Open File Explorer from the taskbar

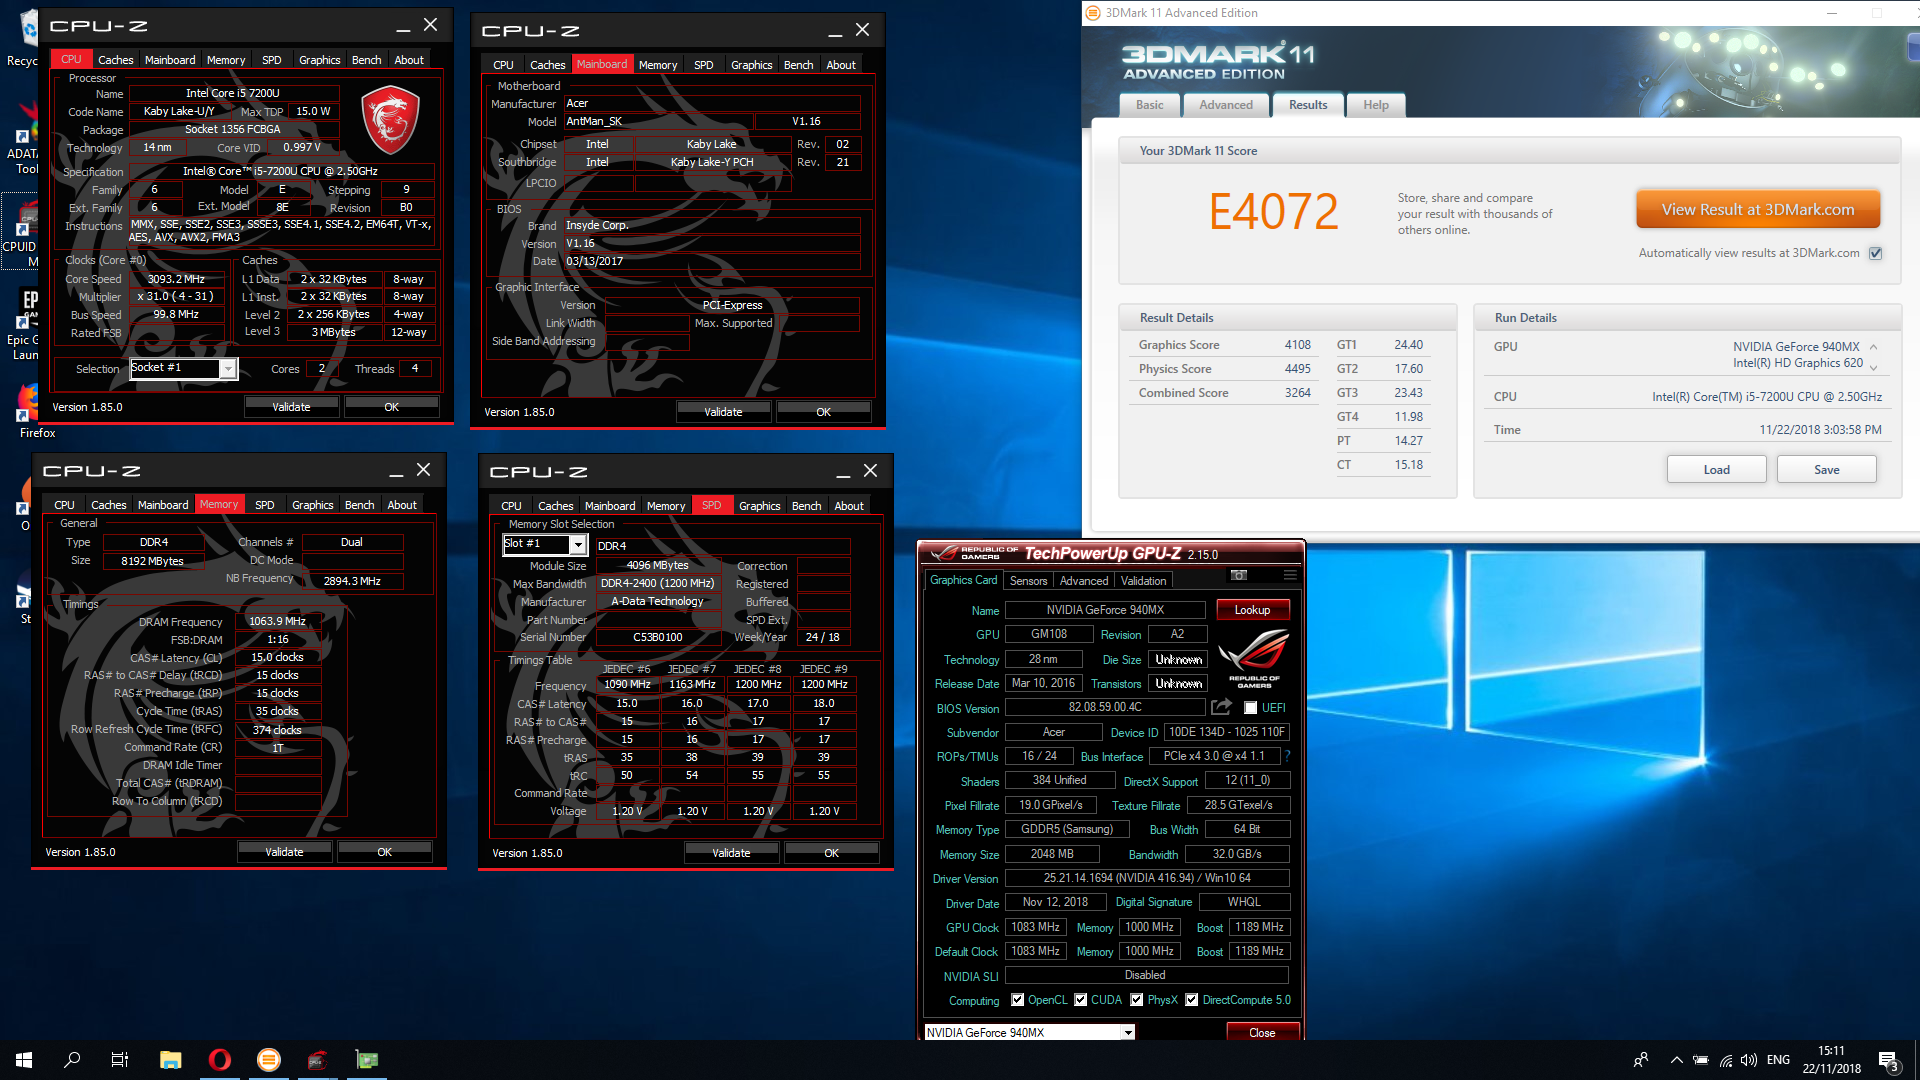point(170,1060)
